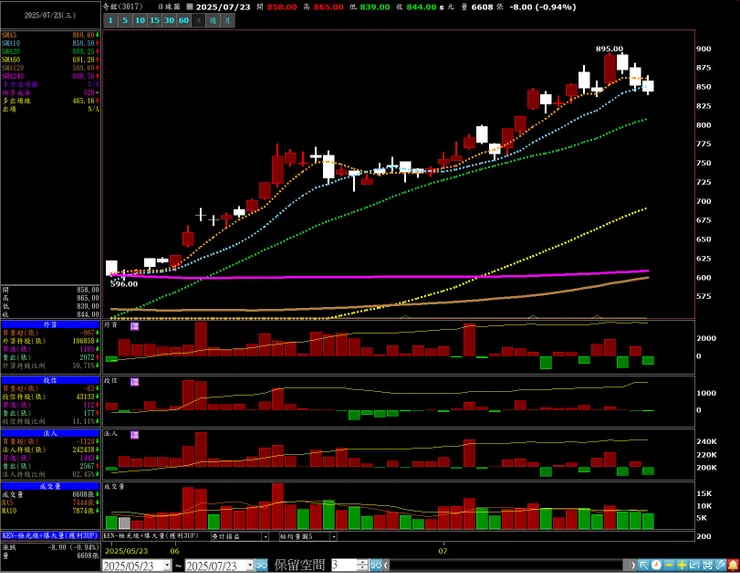Select the blue 外資 panel header
Screen dimensions: 740x573
click(50, 325)
